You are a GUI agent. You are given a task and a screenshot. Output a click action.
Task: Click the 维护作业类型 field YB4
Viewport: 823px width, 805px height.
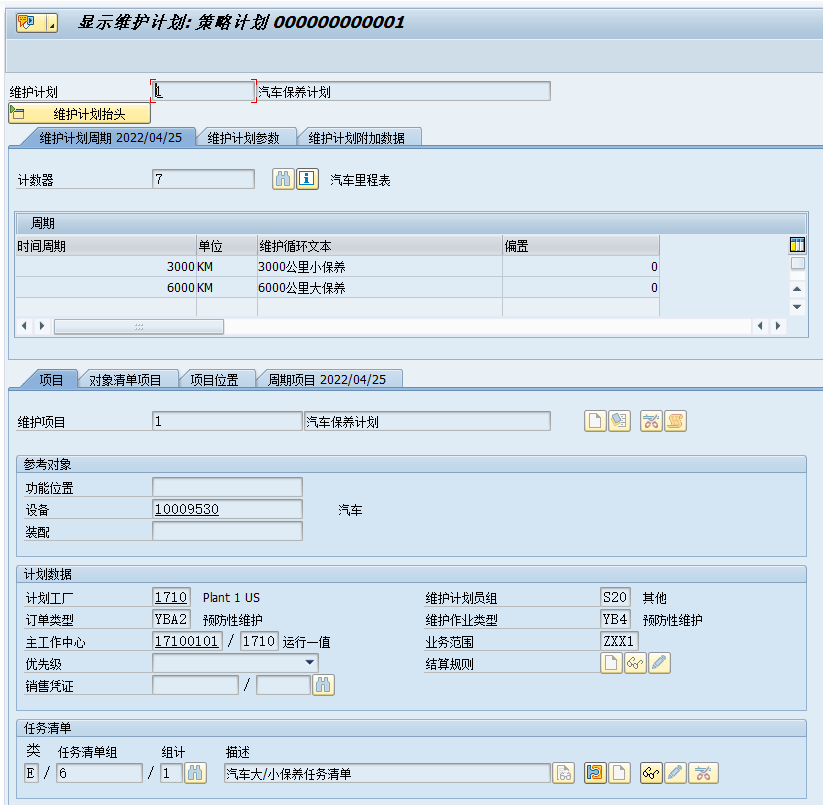click(x=615, y=619)
